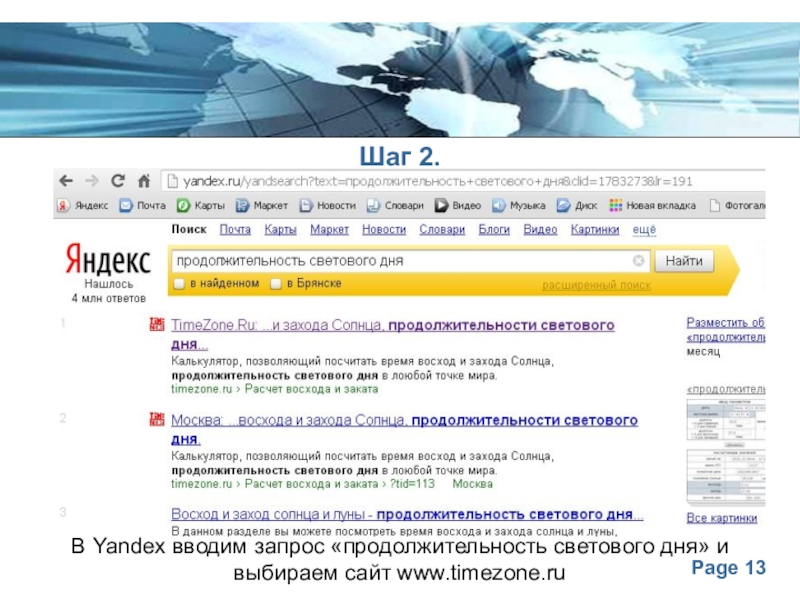Image resolution: width=800 pixels, height=600 pixels.
Task: Switch to the Словари link above search box
Action: coord(442,230)
